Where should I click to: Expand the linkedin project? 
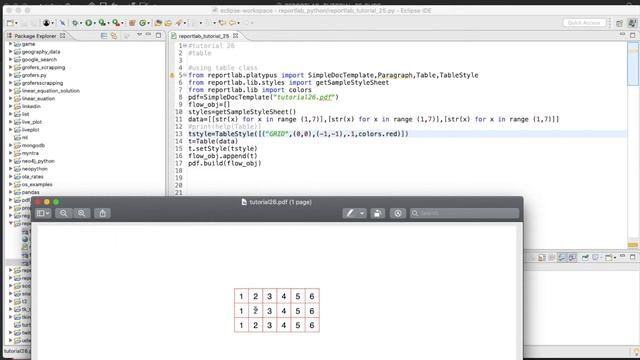click(x=11, y=106)
